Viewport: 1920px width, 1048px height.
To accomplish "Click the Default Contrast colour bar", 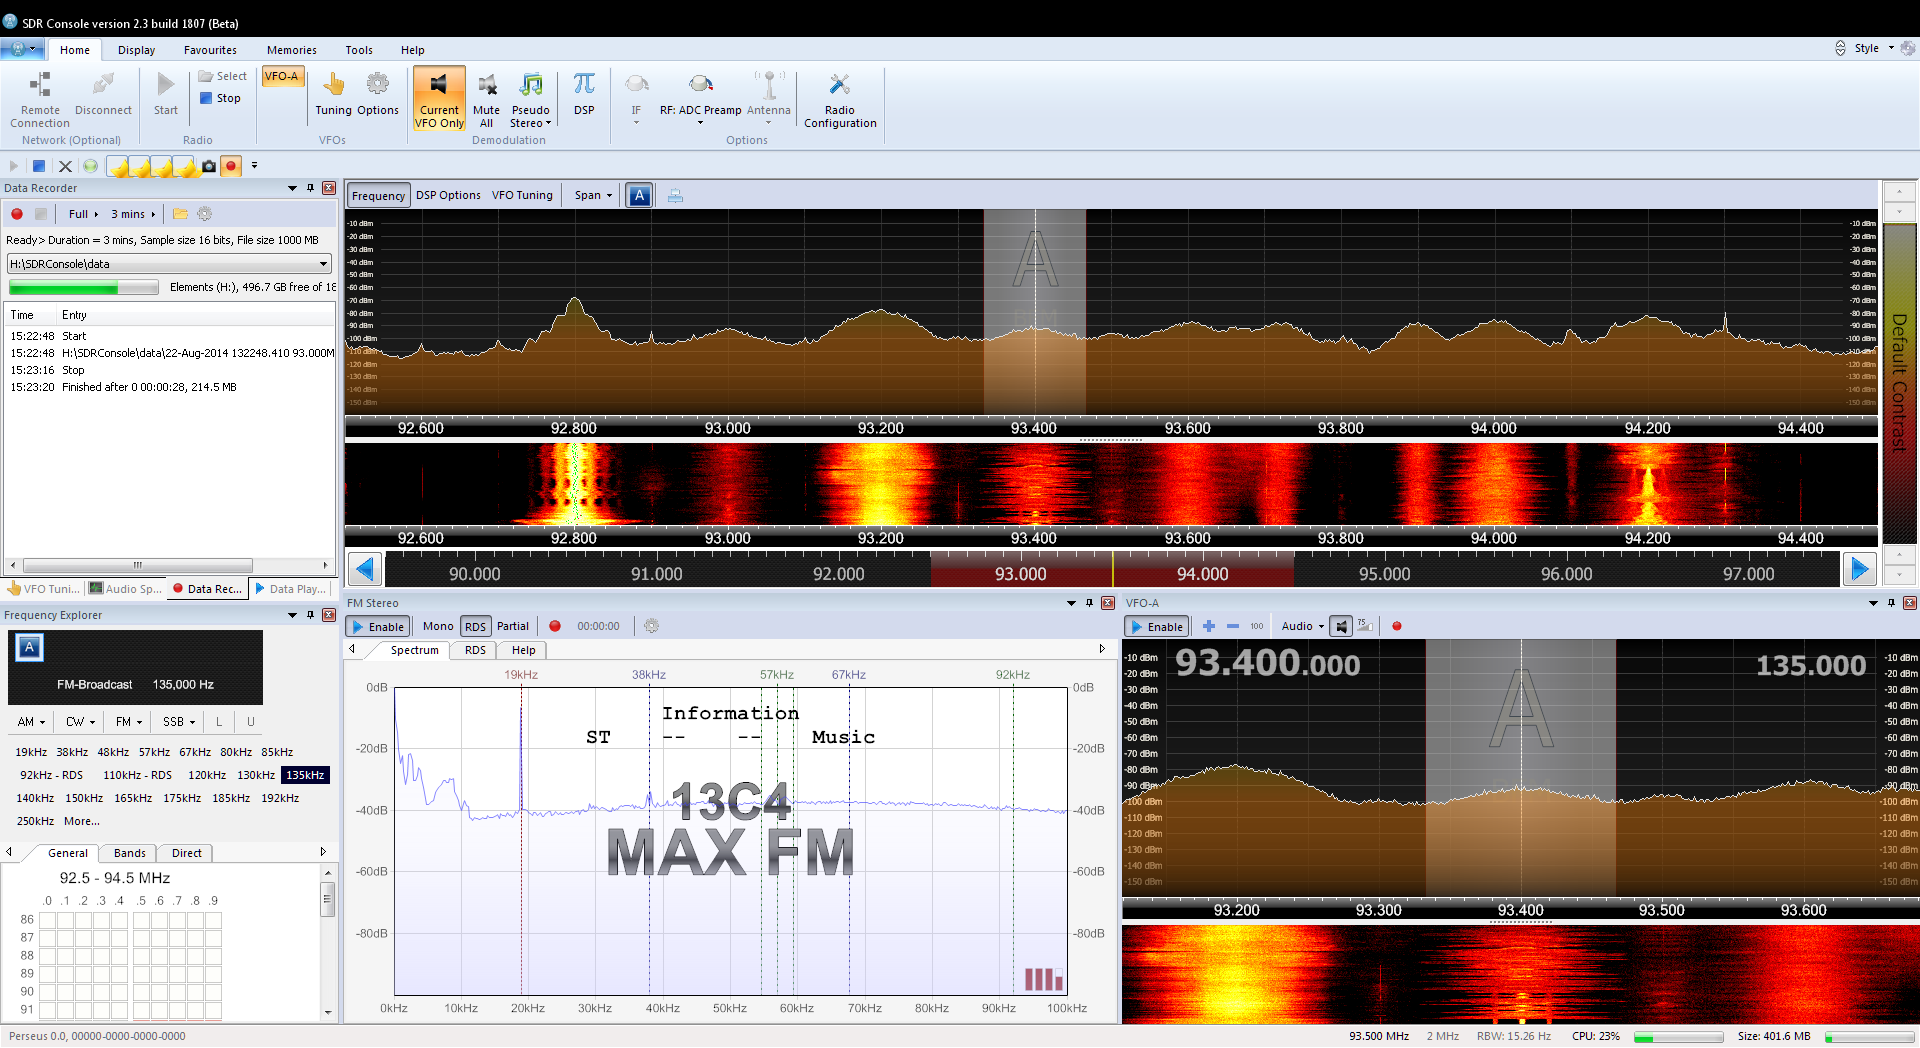I will (1900, 383).
